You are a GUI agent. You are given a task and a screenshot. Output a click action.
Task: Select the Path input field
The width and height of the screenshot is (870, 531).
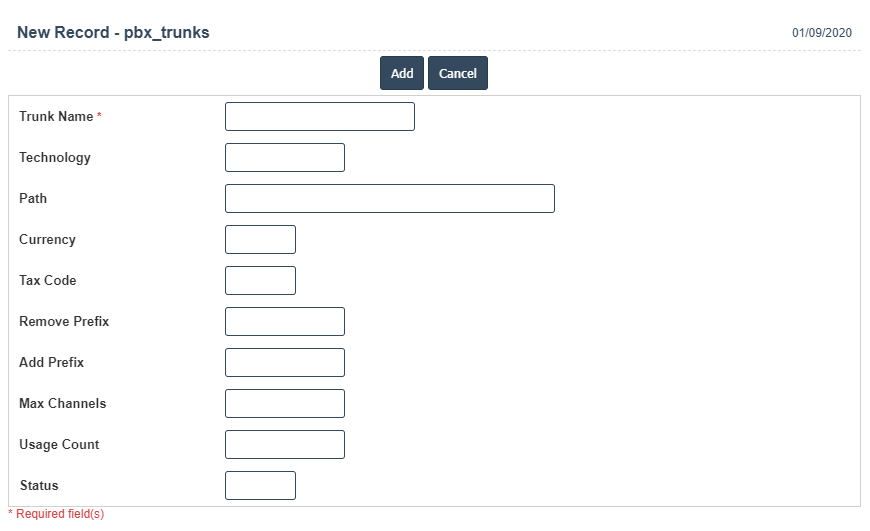pyautogui.click(x=390, y=199)
